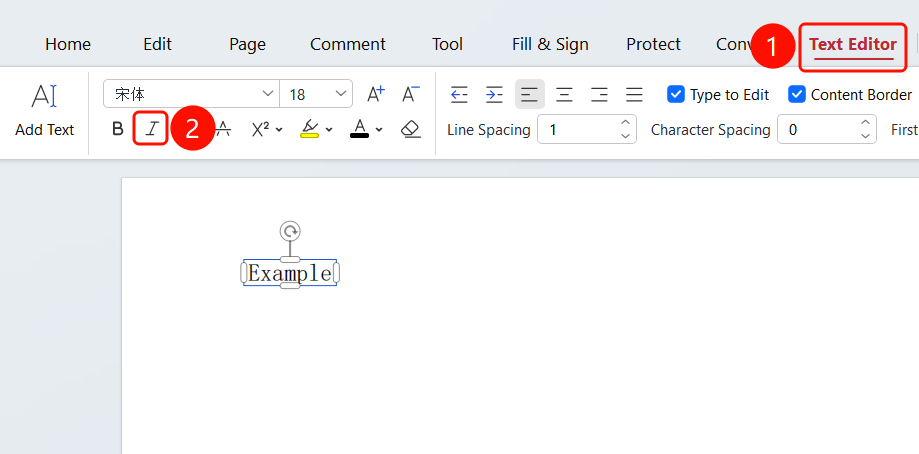Switch to the Tool tab
This screenshot has width=919, height=454.
447,44
